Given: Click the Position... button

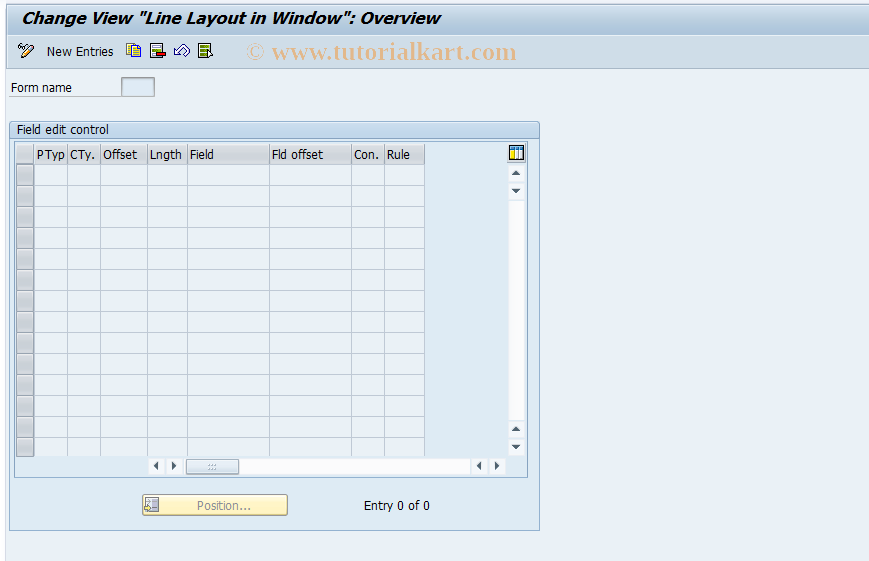Looking at the screenshot, I should coord(215,505).
